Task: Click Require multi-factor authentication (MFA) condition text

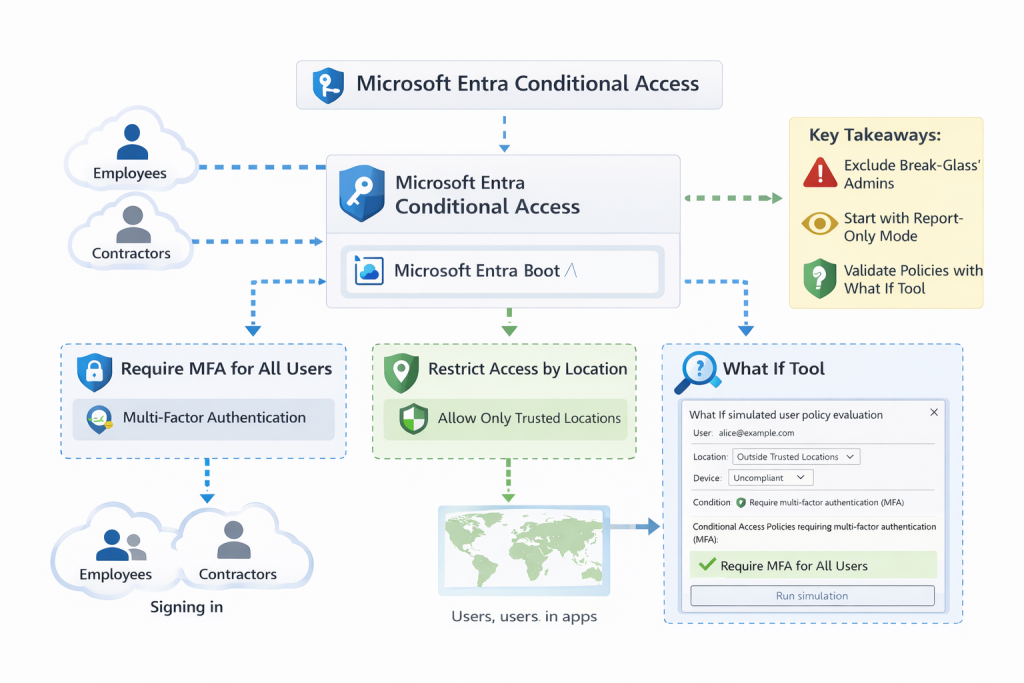Action: (x=827, y=503)
